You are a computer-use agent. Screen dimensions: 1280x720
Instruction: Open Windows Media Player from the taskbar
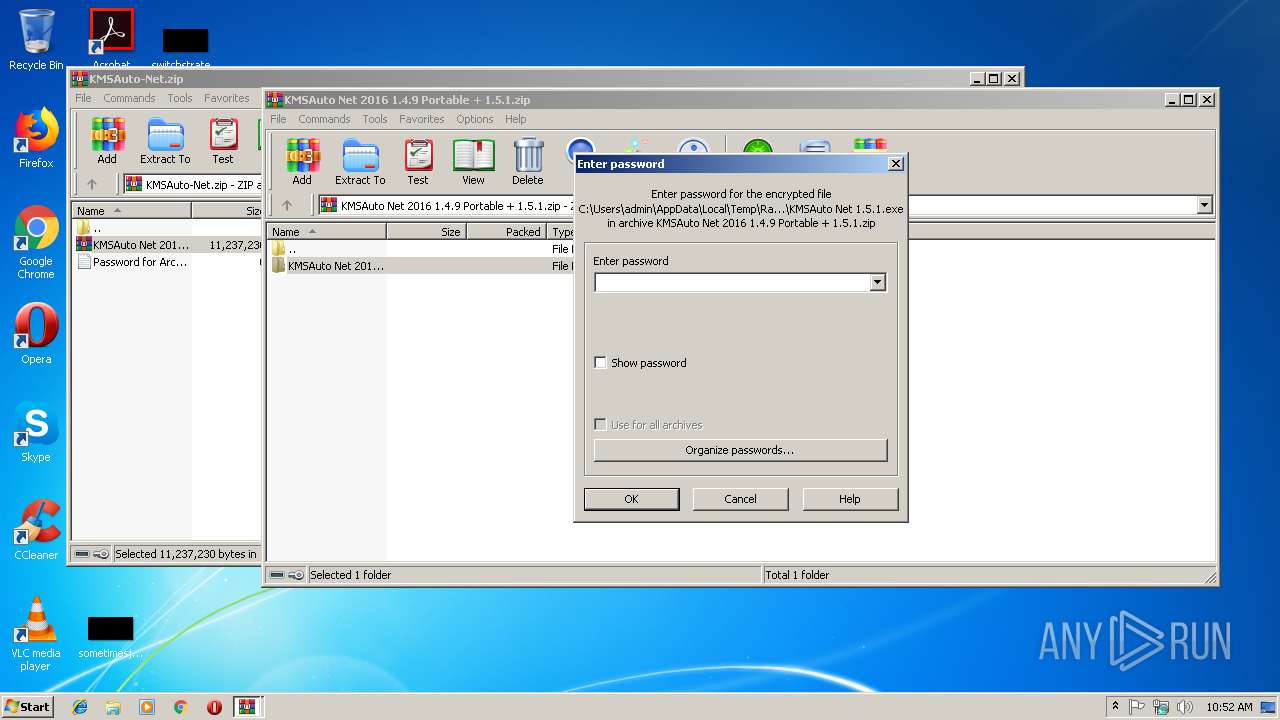point(147,707)
